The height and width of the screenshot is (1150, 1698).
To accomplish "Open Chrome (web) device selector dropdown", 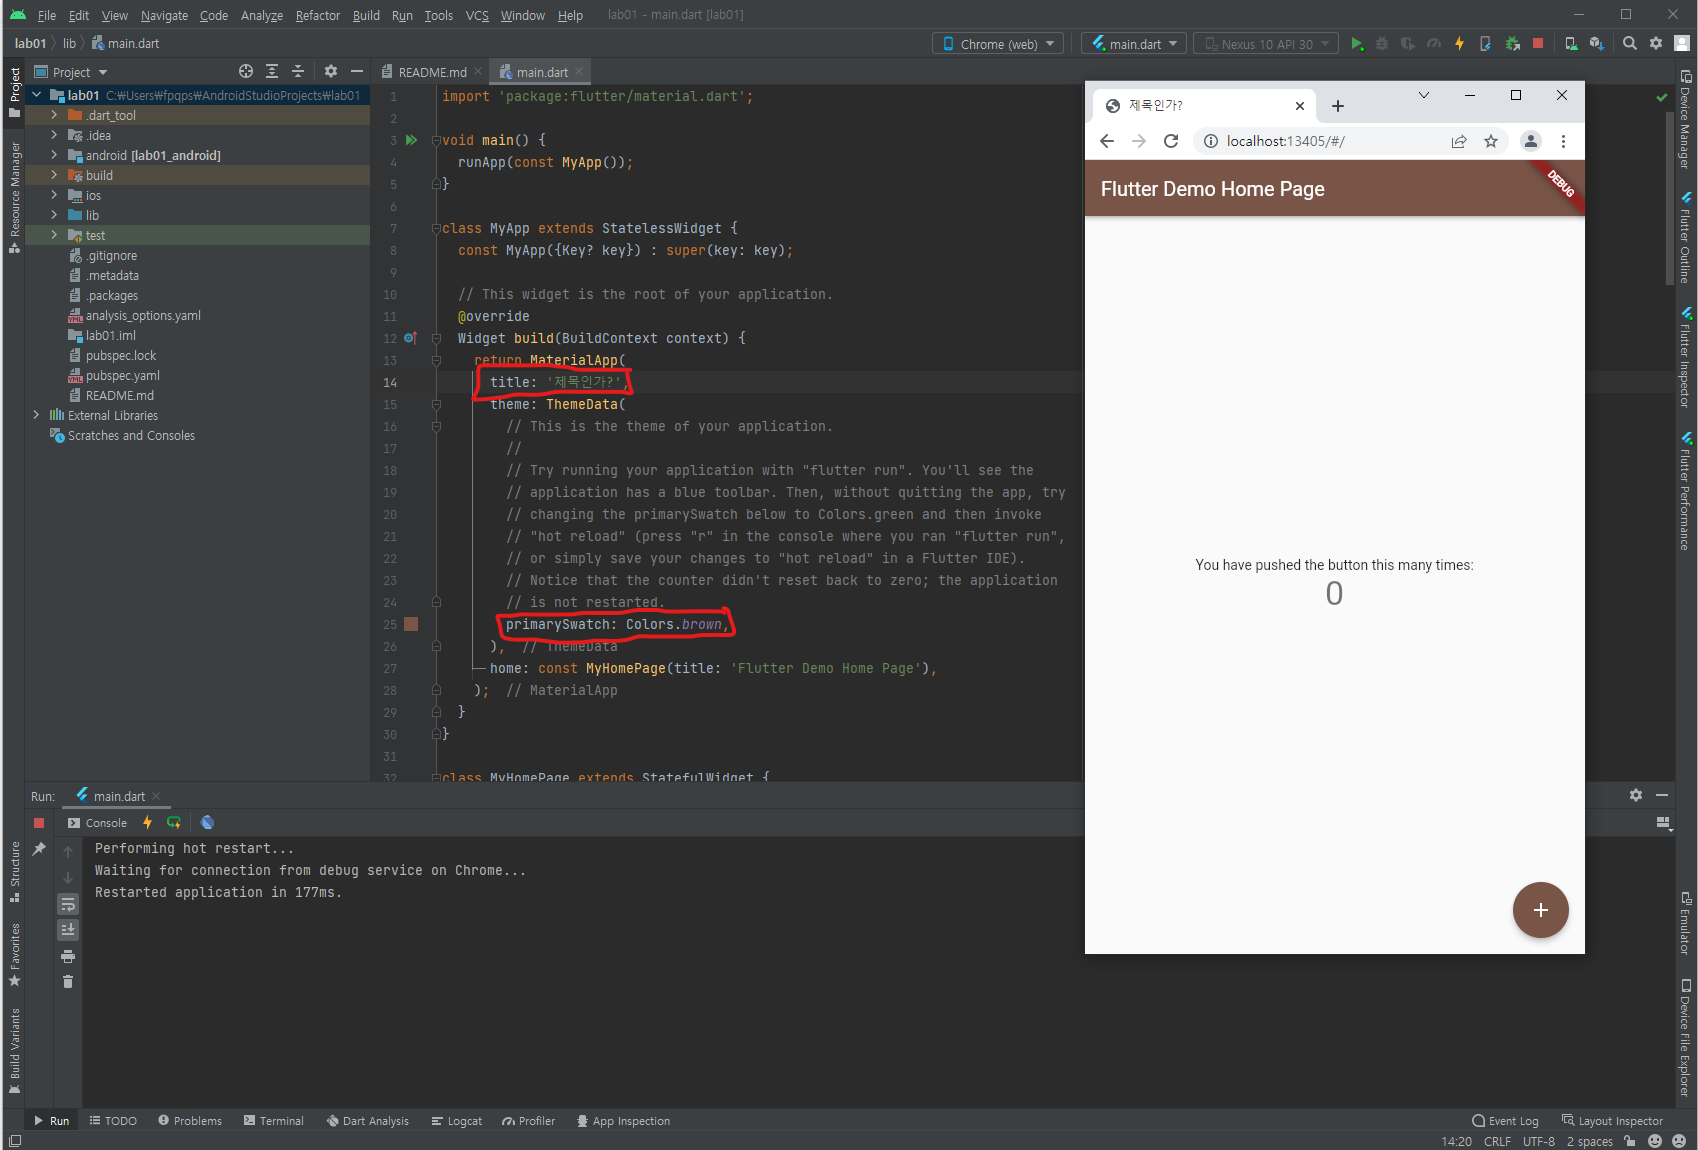I will pyautogui.click(x=997, y=44).
